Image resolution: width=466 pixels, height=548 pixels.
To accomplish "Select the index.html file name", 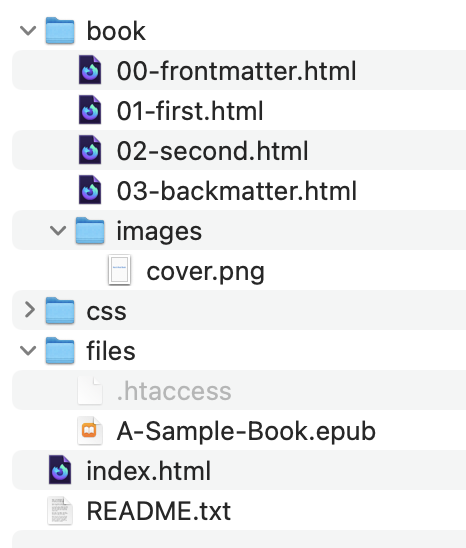I will click(x=149, y=471).
